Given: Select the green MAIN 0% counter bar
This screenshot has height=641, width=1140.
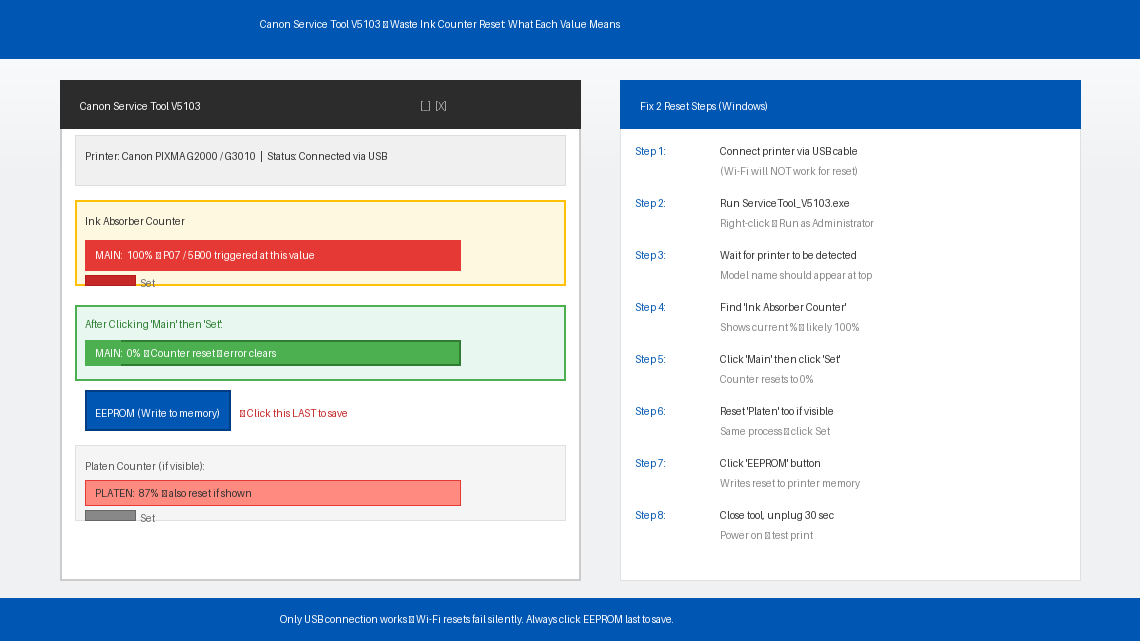Looking at the screenshot, I should 272,353.
